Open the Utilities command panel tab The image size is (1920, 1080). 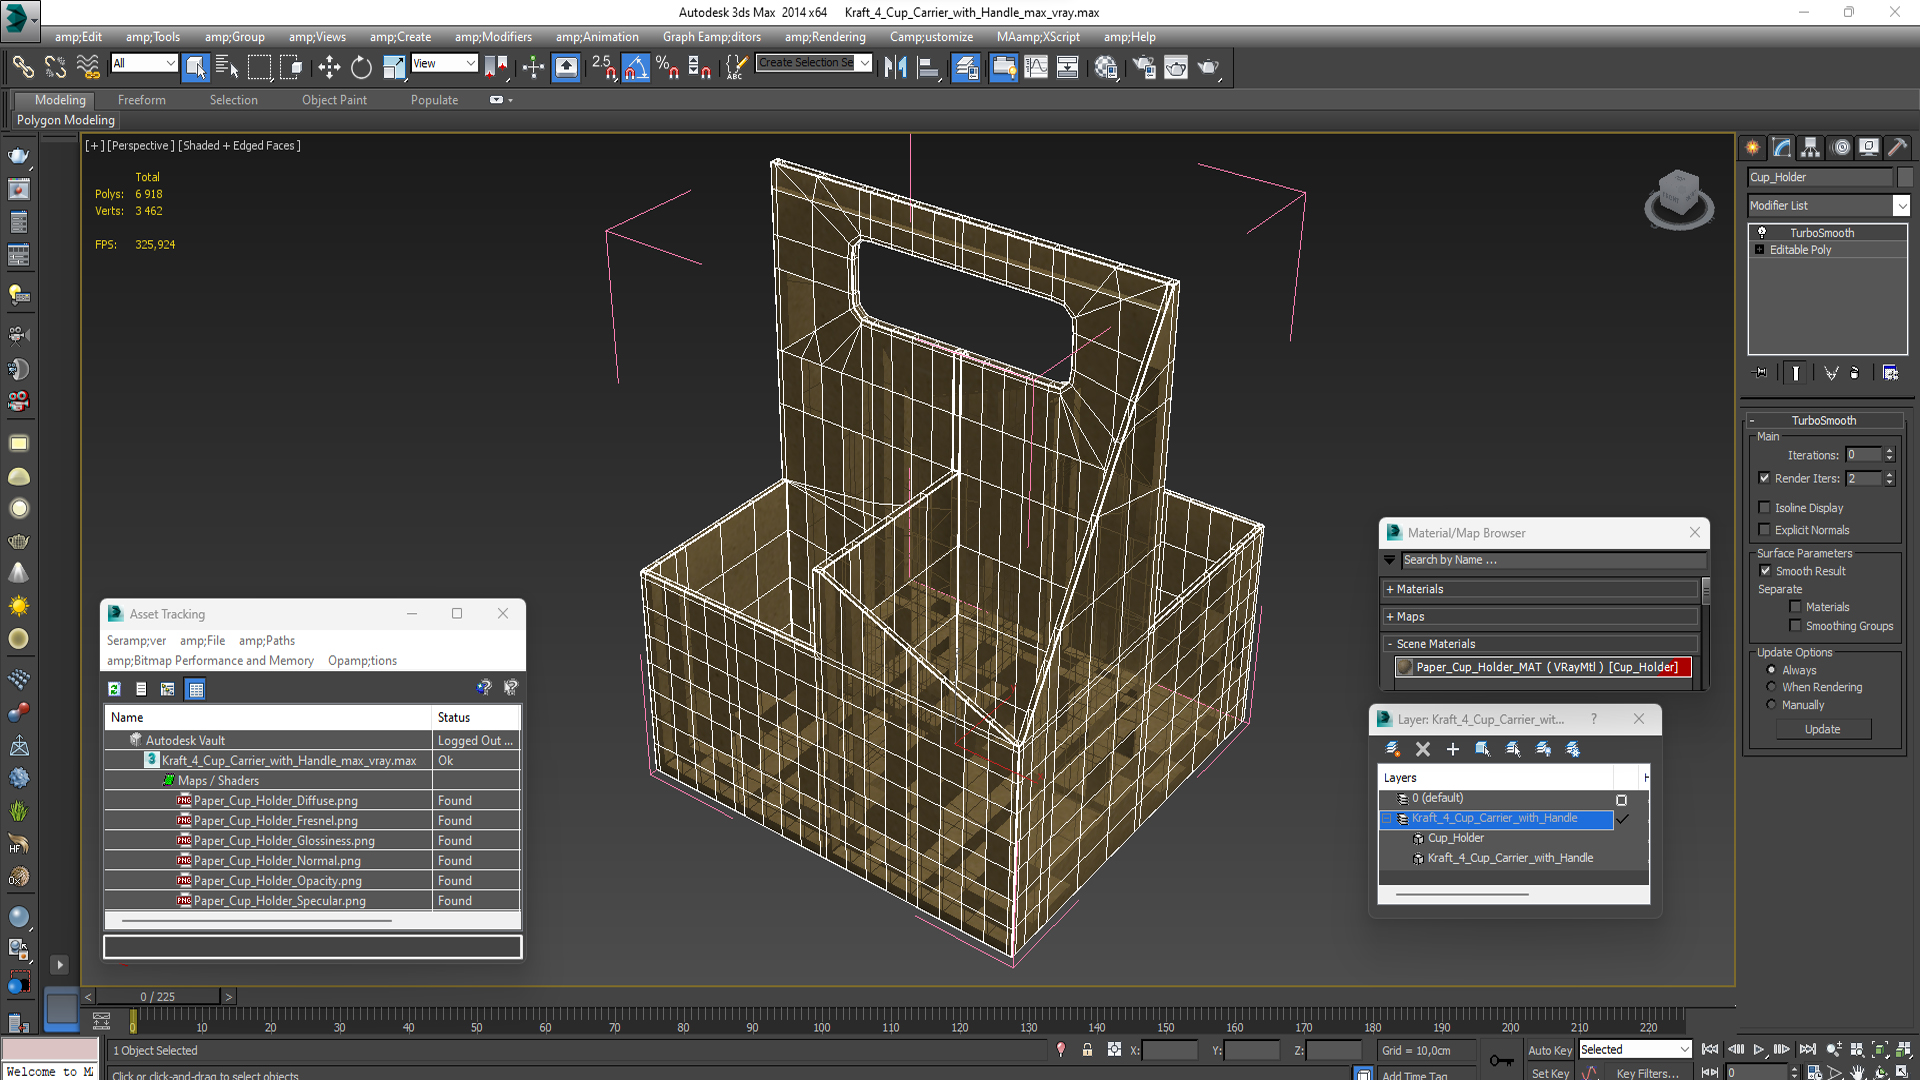[1897, 147]
